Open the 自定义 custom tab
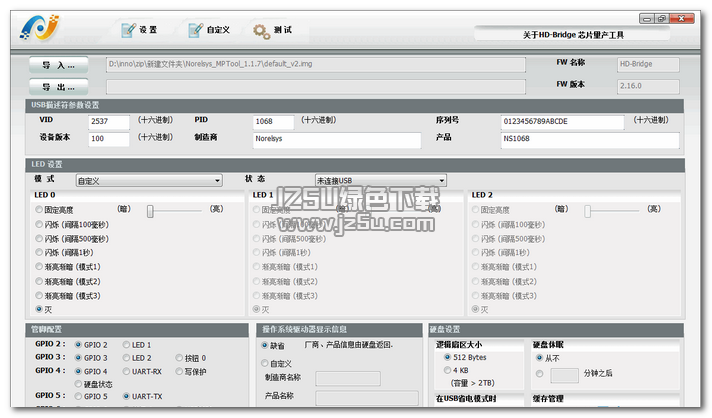 pyautogui.click(x=209, y=30)
